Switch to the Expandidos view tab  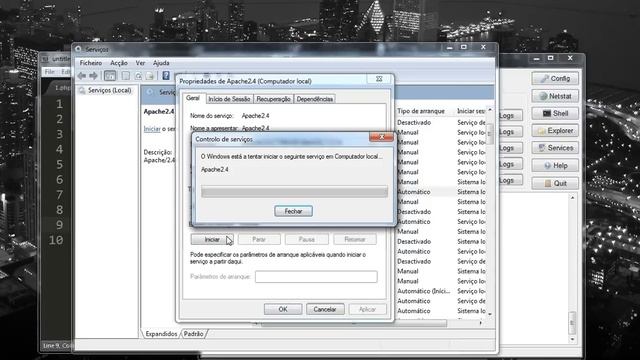pos(161,333)
